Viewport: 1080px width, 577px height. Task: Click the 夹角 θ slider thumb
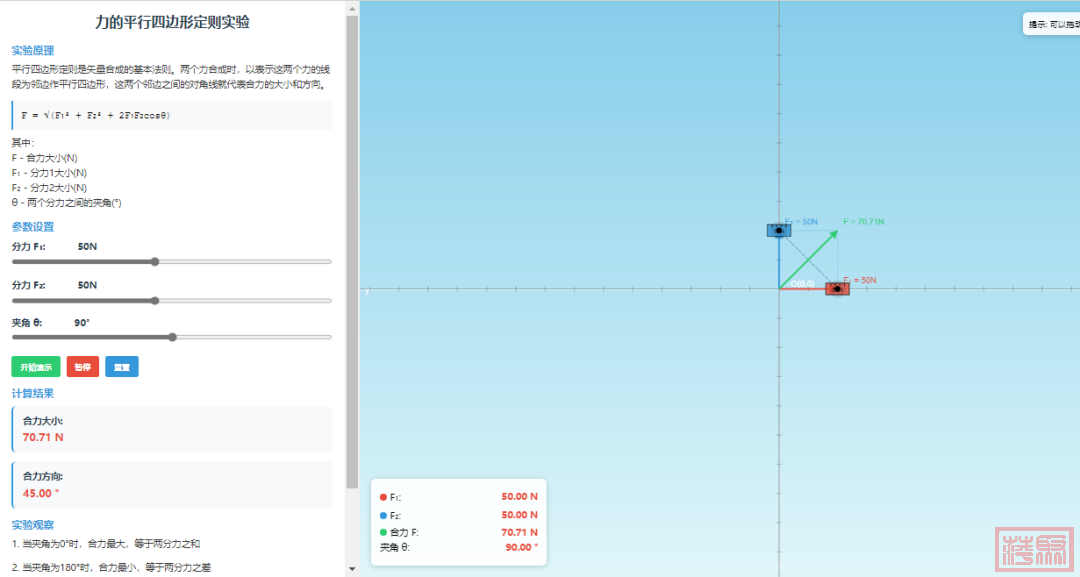click(173, 338)
